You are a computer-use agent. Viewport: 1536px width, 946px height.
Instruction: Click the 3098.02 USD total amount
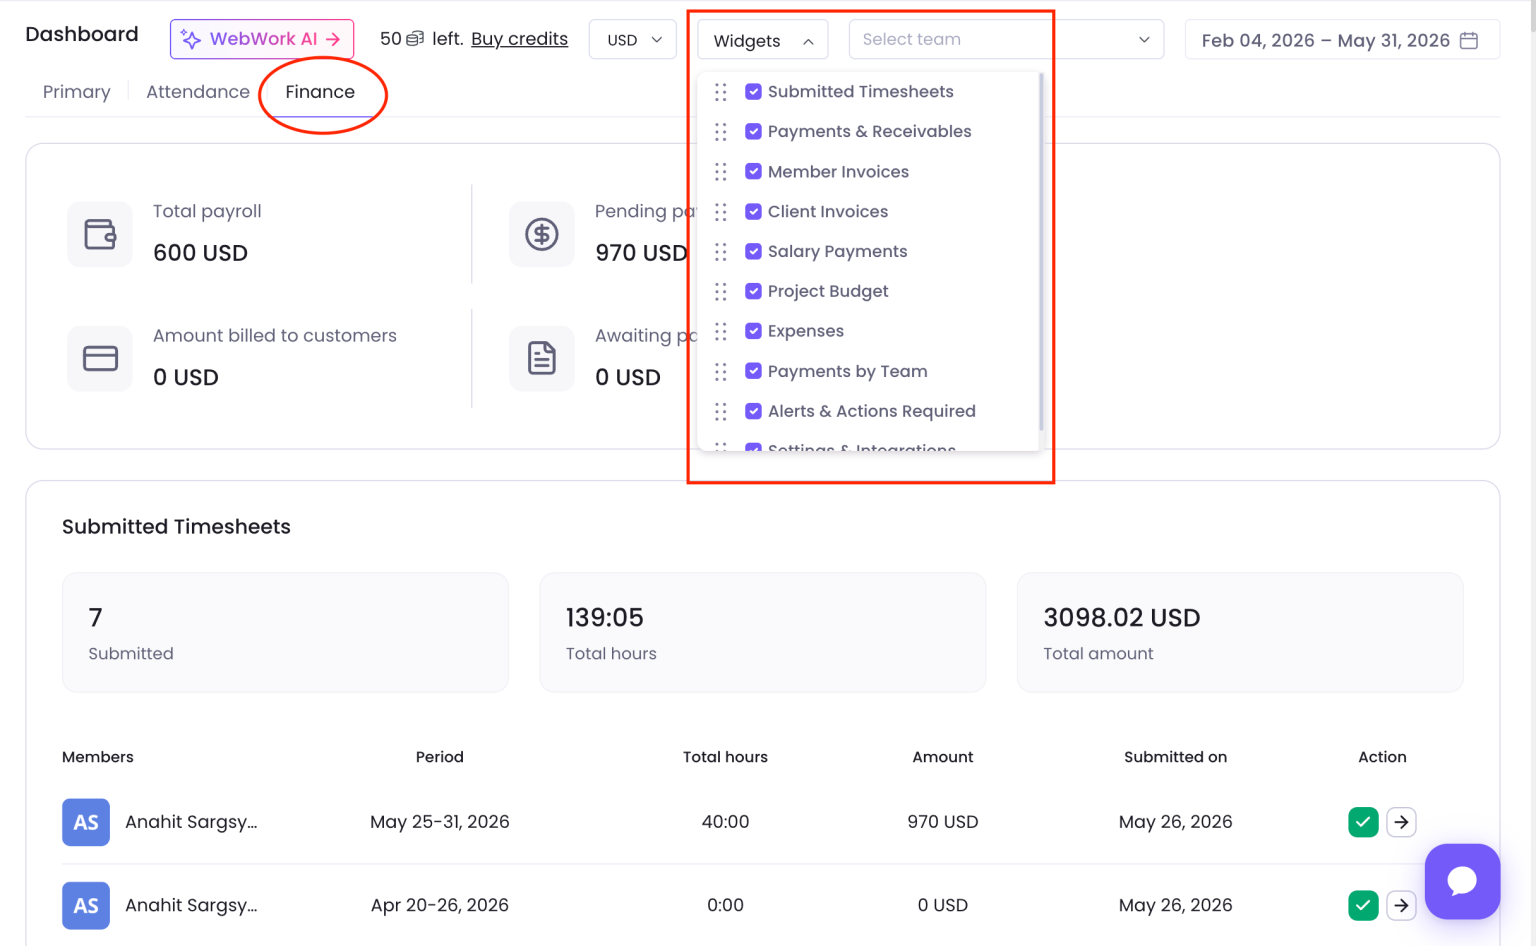[x=1121, y=618]
